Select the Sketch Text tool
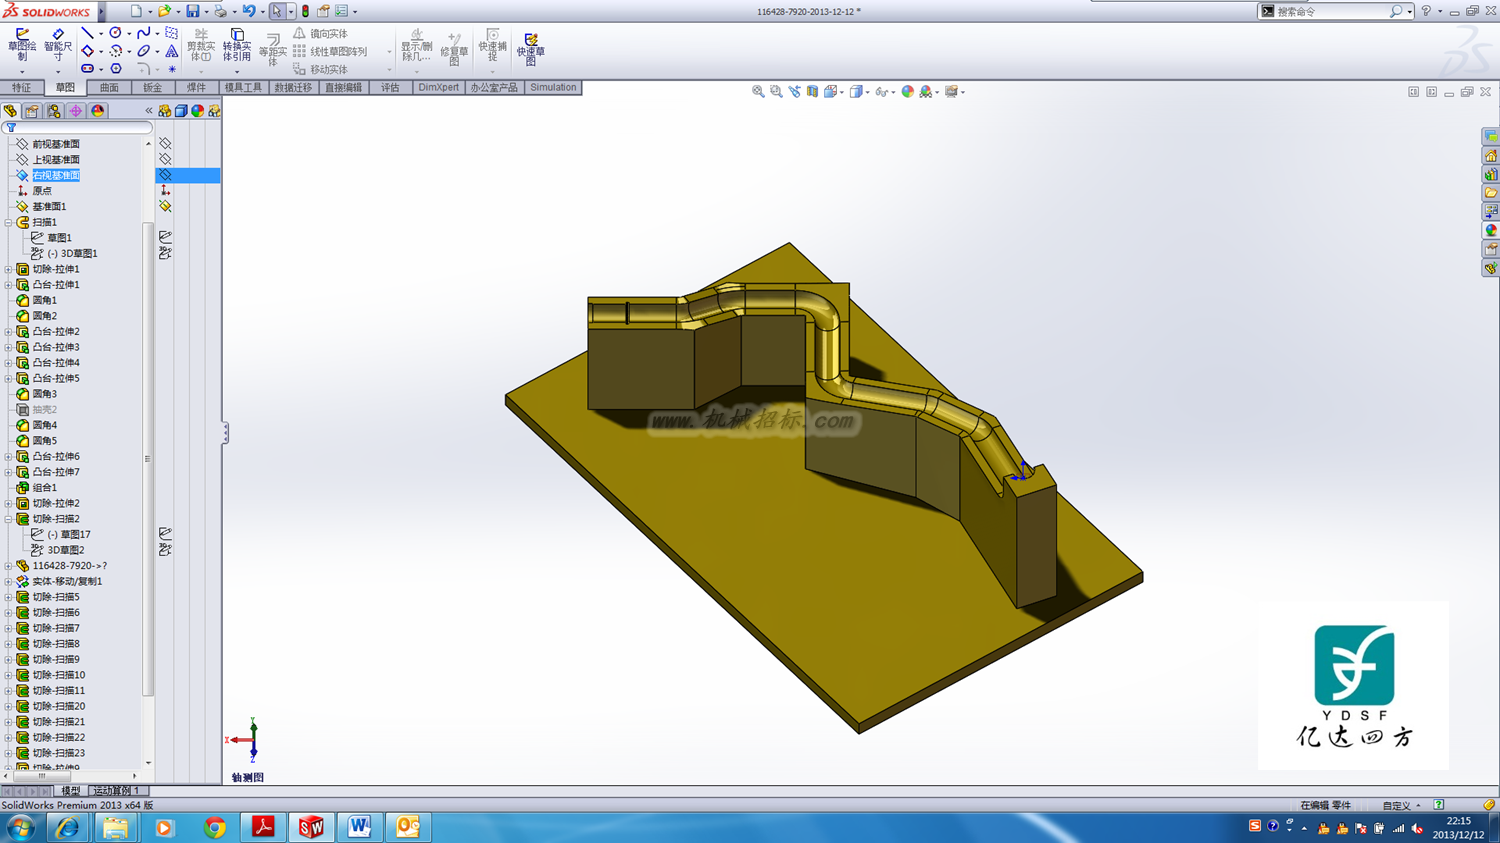This screenshot has width=1500, height=843. pos(172,51)
